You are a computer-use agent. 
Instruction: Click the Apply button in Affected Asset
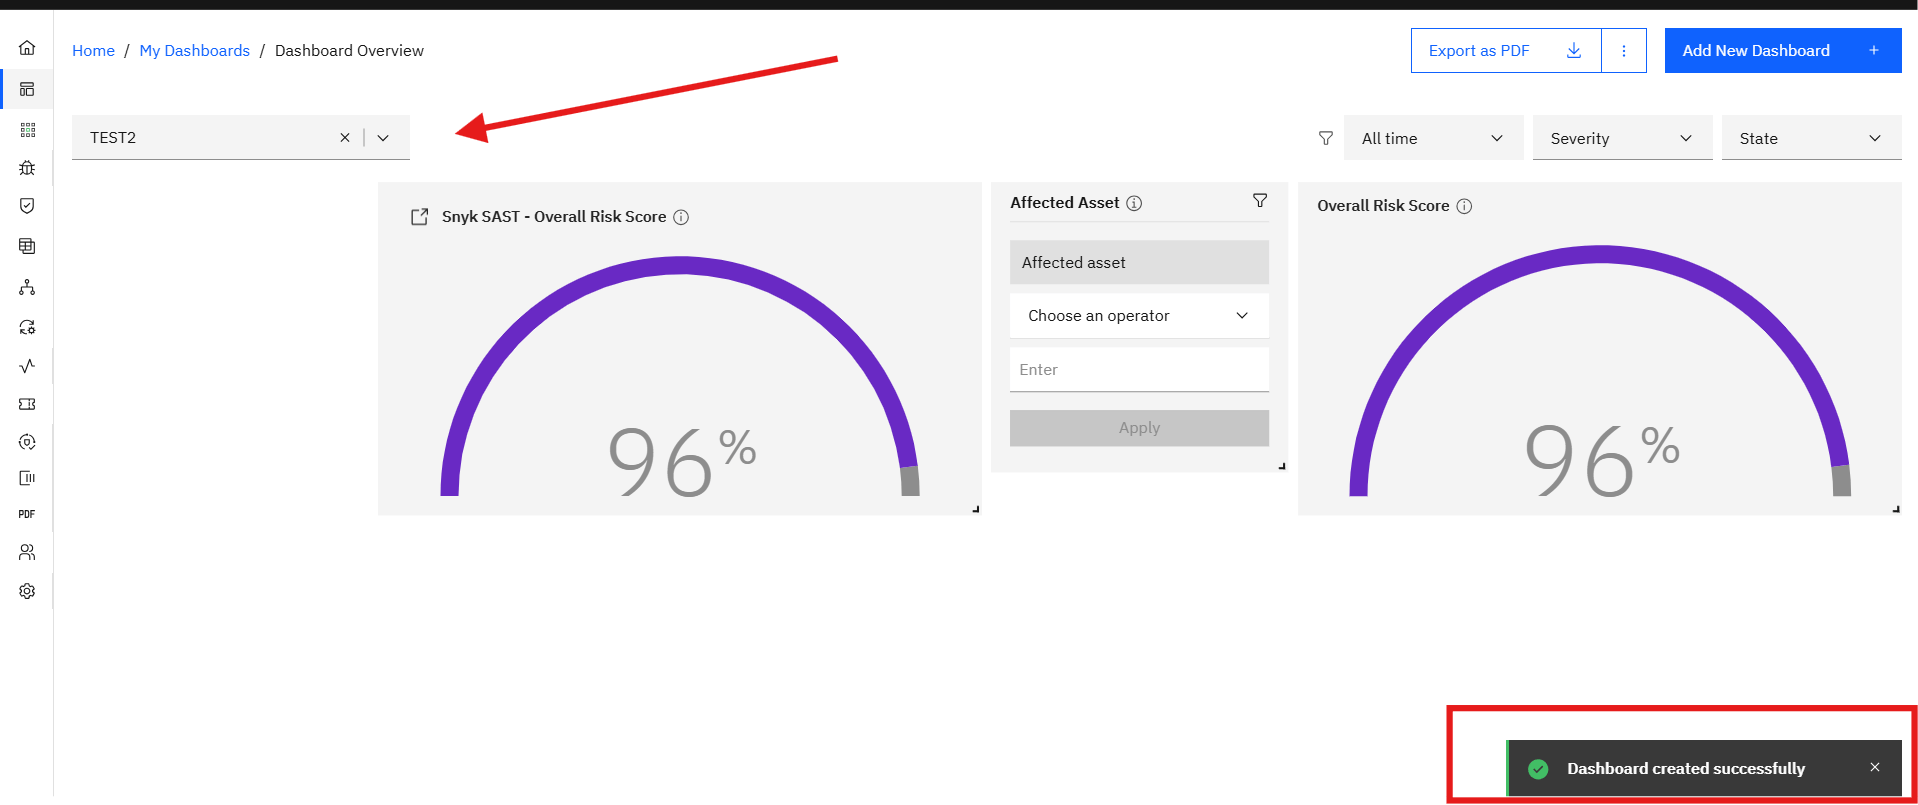(1139, 428)
